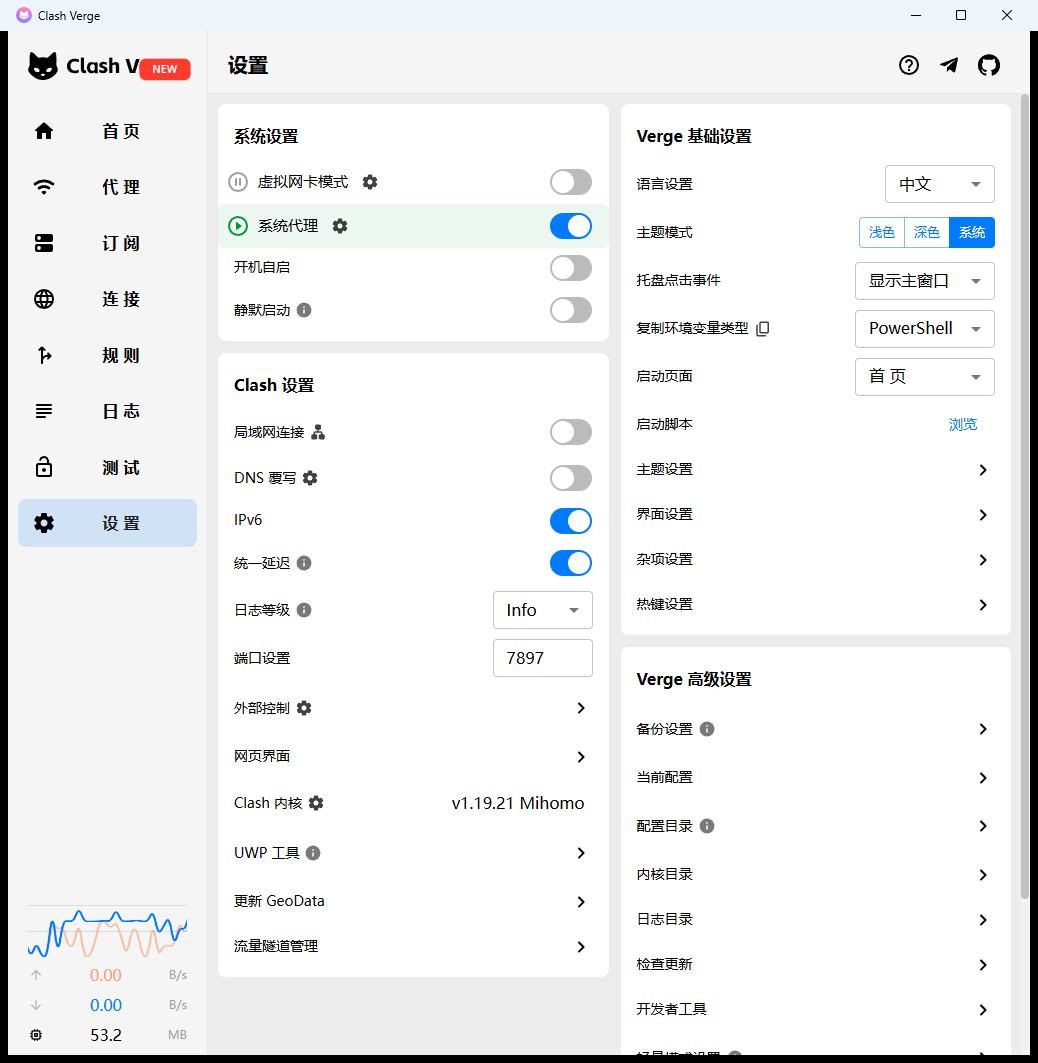
Task: Open the 语言设置 dropdown showing 中文
Action: click(x=940, y=184)
